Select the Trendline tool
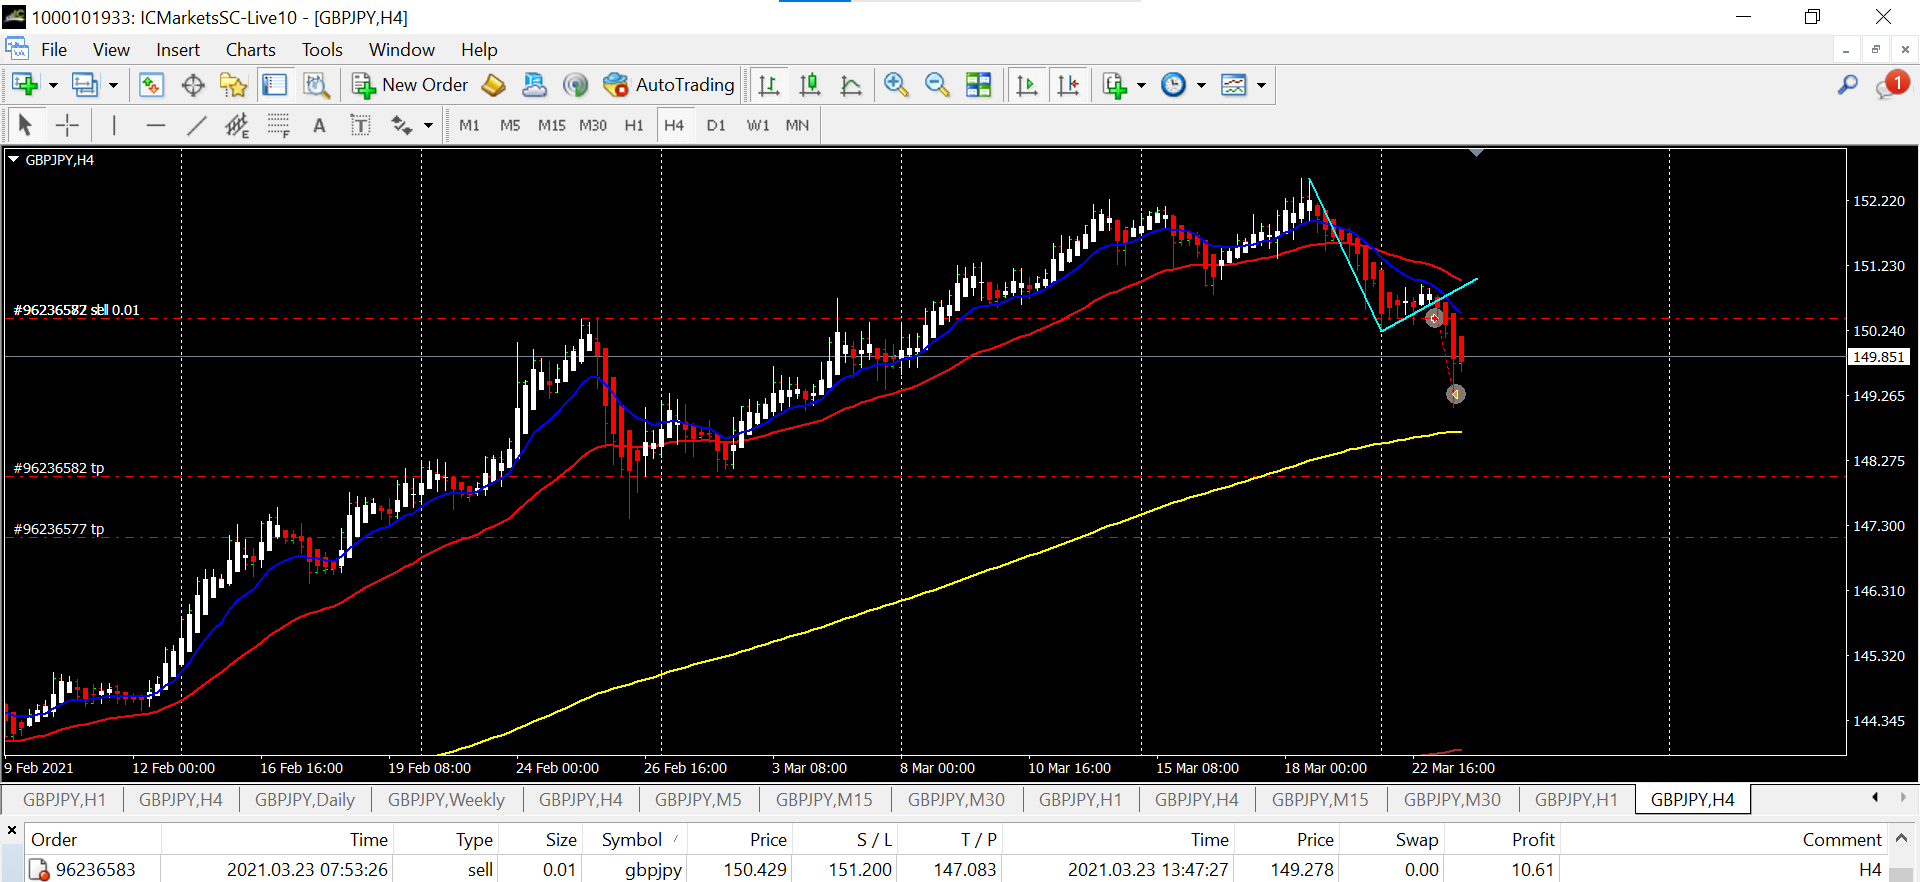This screenshot has height=882, width=1920. point(197,125)
